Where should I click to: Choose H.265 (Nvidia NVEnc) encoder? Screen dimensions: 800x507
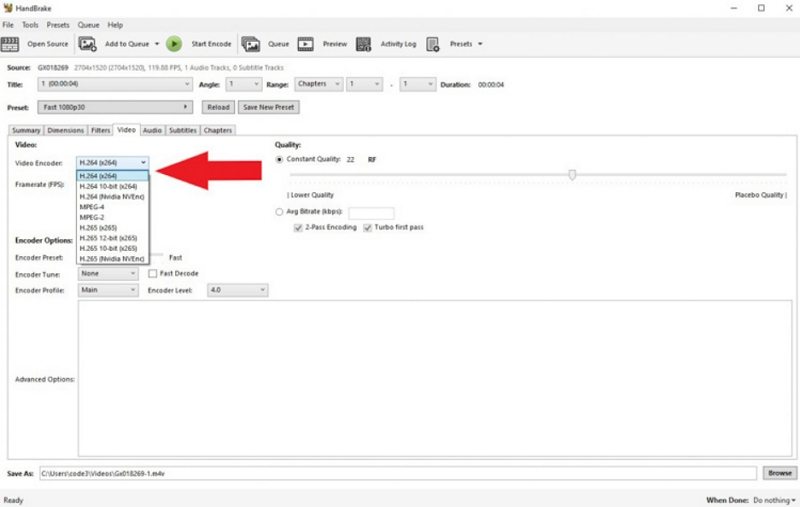113,259
